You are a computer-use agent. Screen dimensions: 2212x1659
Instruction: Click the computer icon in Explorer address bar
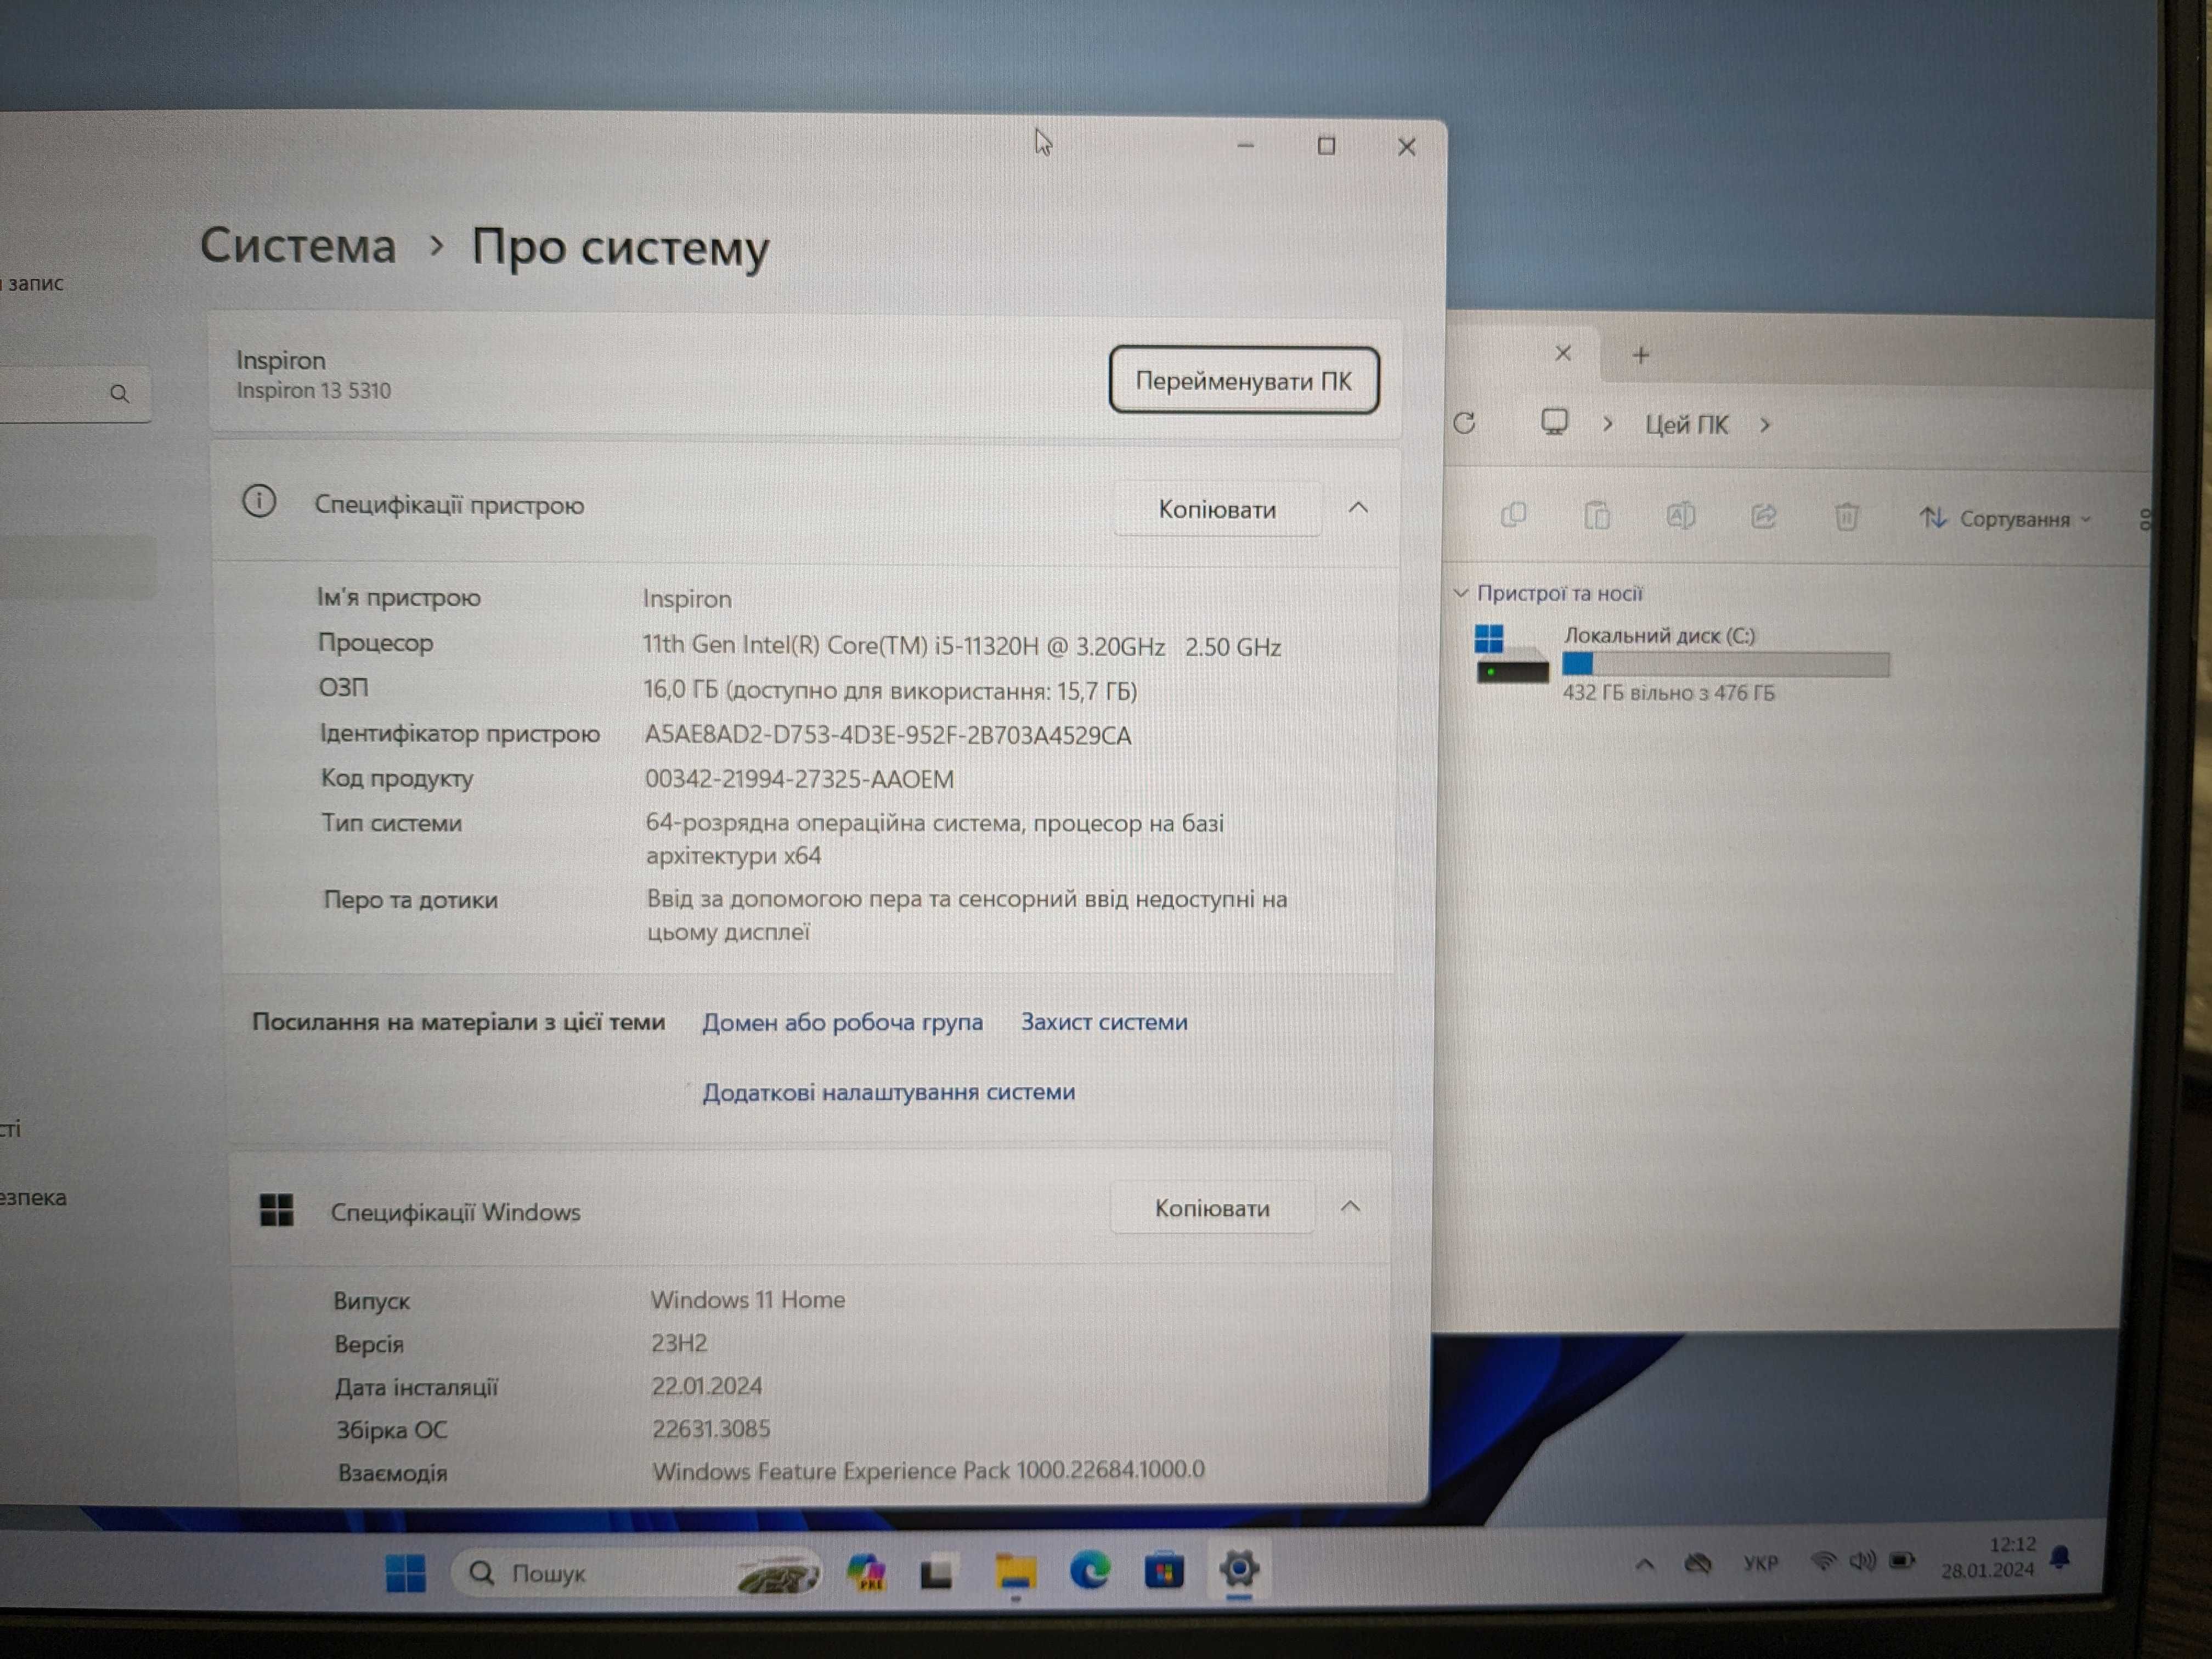[x=1554, y=422]
